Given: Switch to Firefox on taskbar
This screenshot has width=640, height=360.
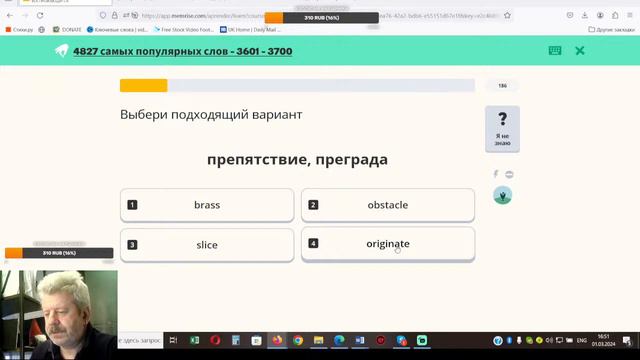Looking at the screenshot, I should (277, 340).
